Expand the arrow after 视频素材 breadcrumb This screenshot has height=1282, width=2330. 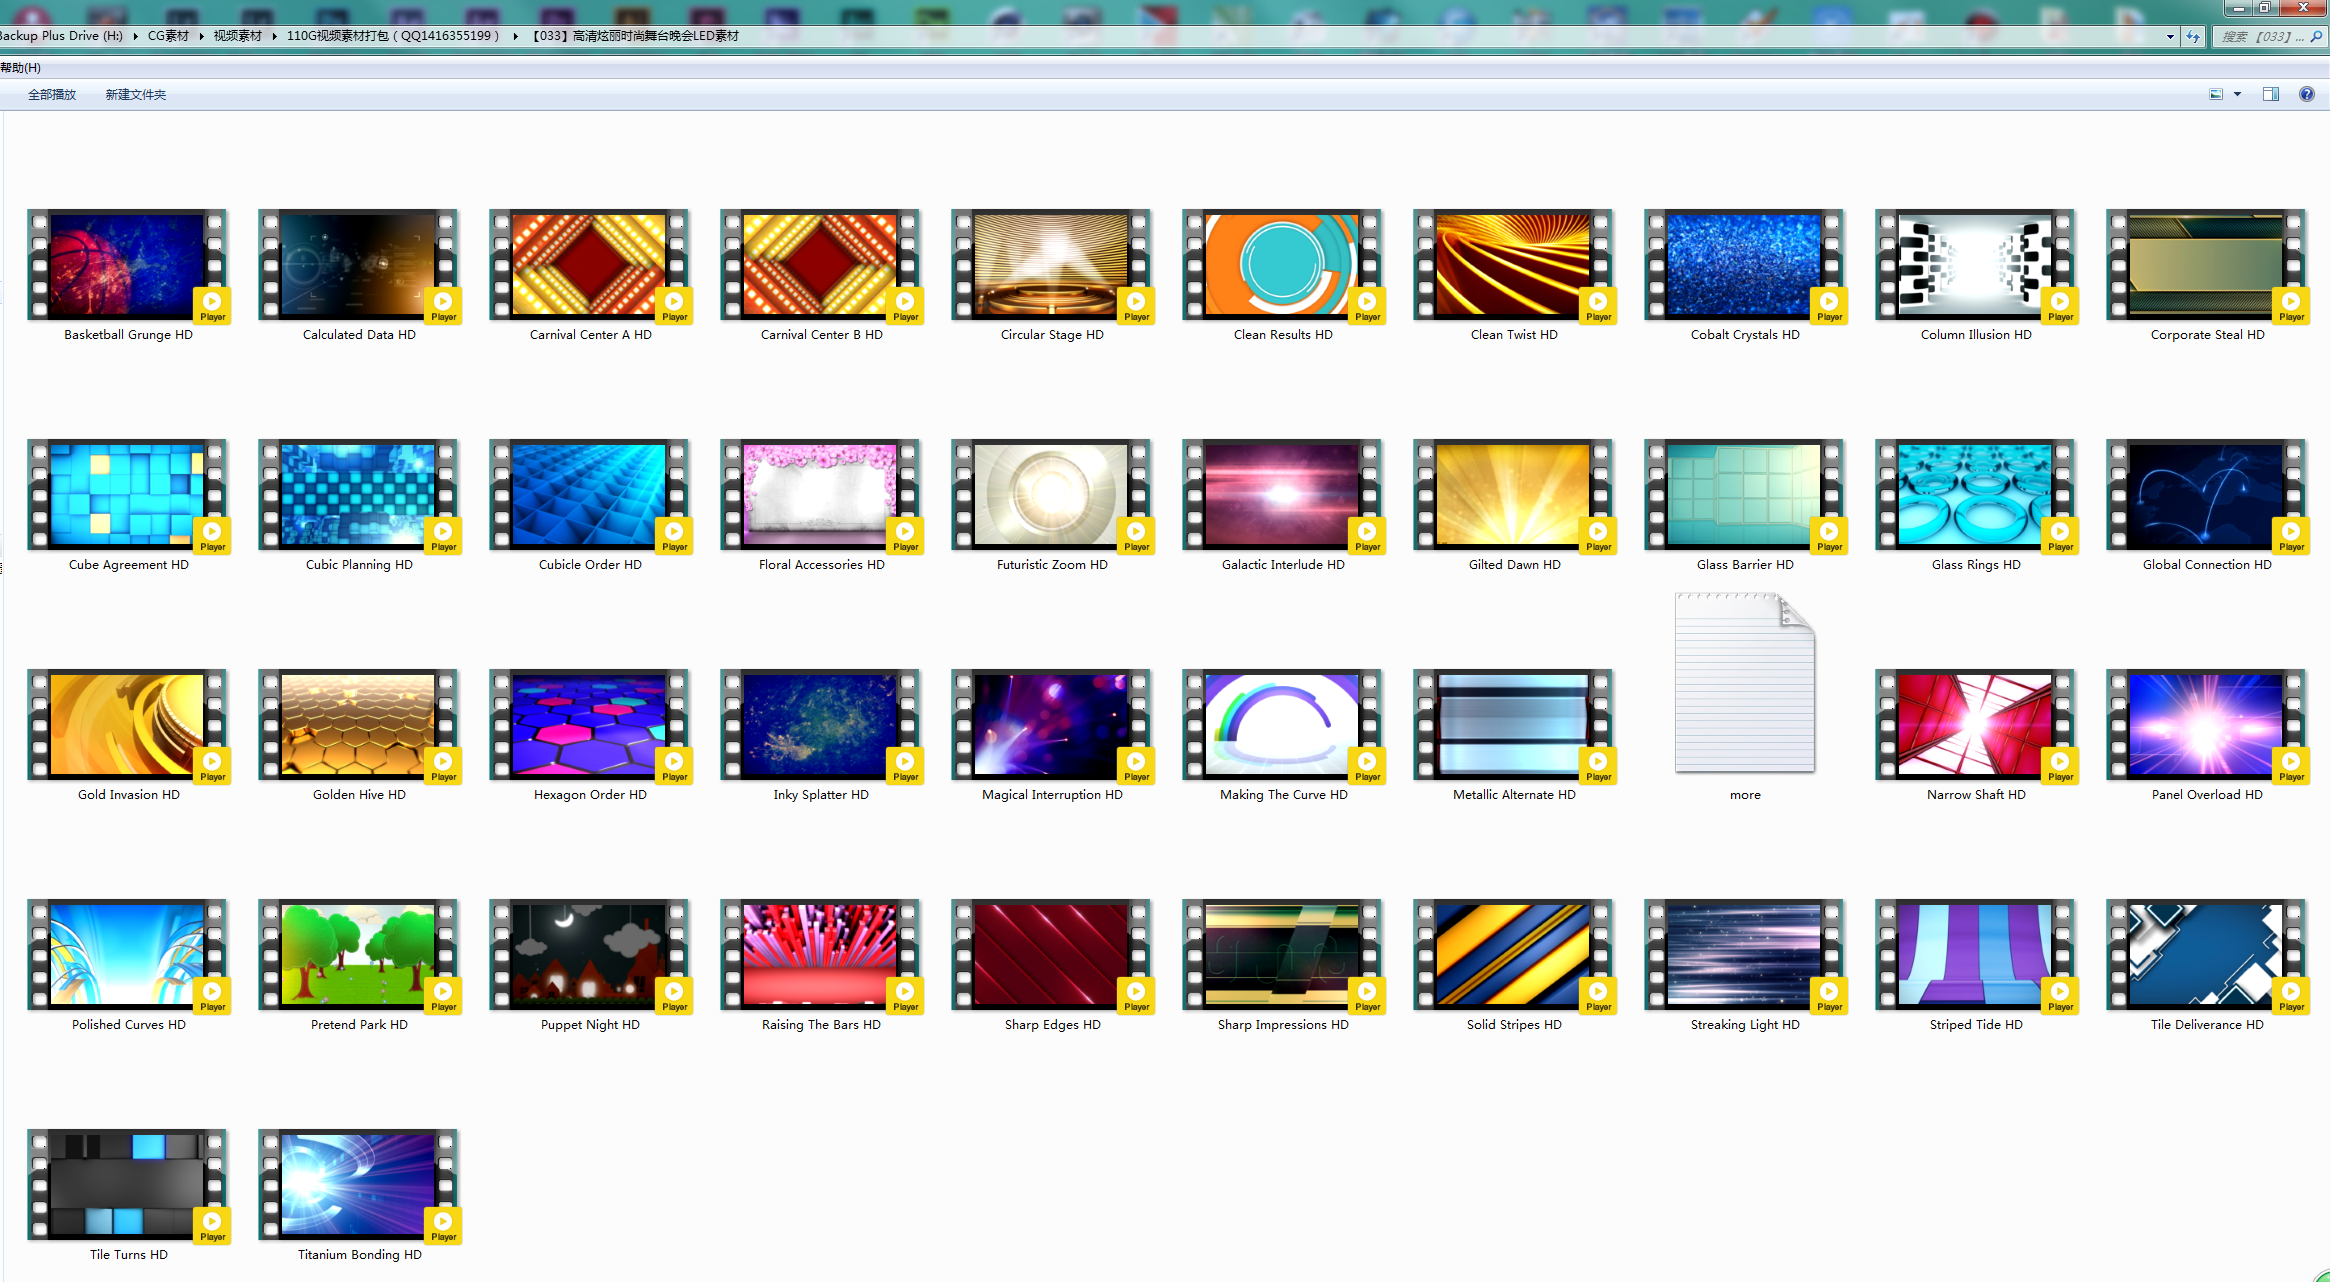point(274,36)
